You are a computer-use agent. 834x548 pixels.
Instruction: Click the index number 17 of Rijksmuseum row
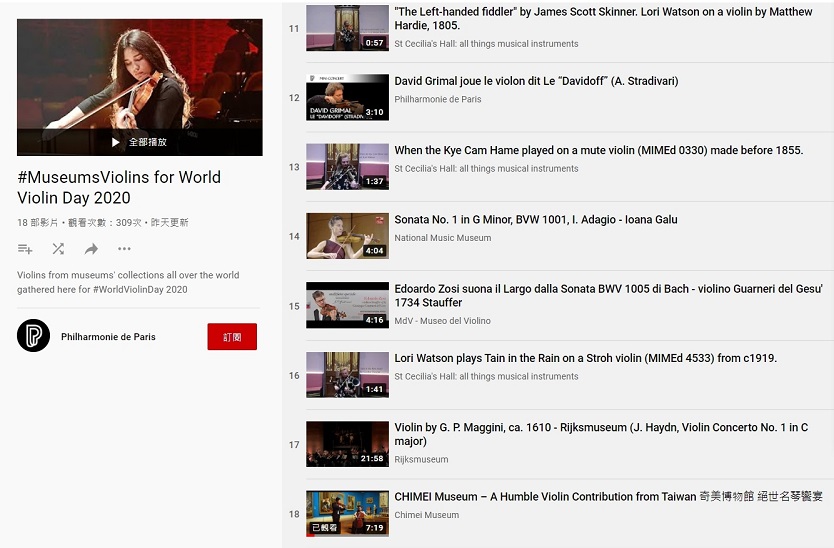[294, 444]
